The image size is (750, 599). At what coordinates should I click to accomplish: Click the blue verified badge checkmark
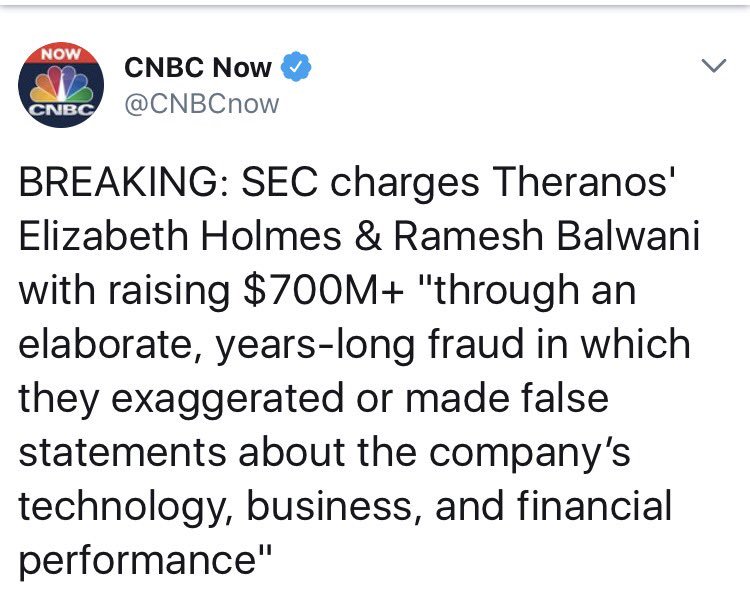[296, 67]
